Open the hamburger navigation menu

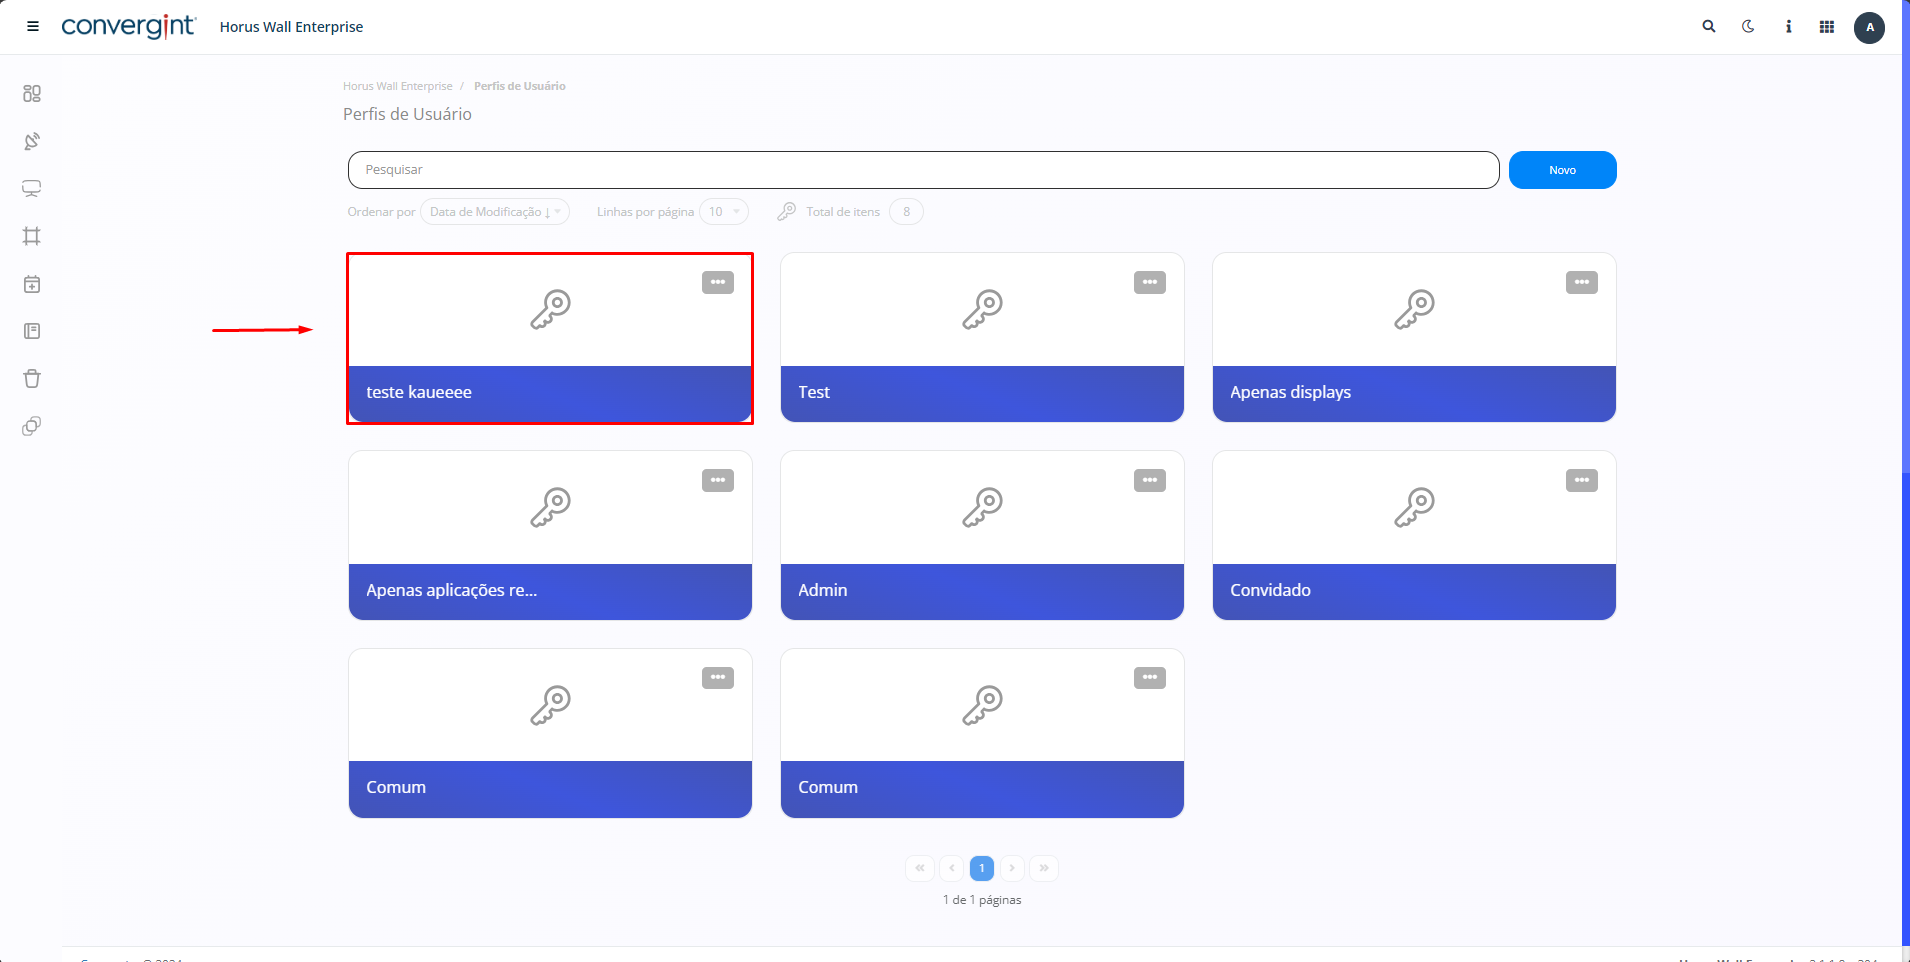coord(33,27)
